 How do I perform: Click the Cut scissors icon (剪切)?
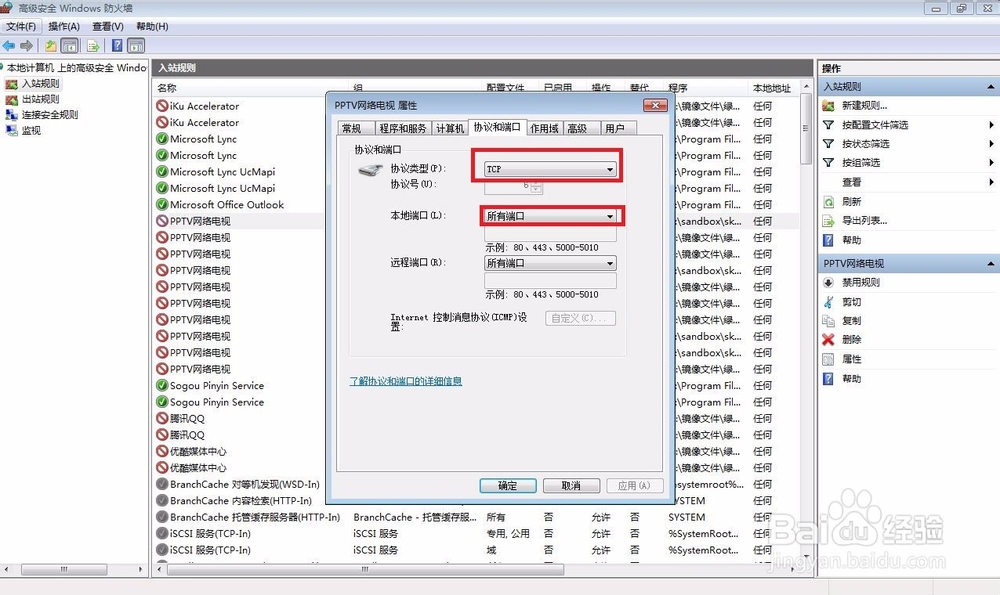pos(828,302)
